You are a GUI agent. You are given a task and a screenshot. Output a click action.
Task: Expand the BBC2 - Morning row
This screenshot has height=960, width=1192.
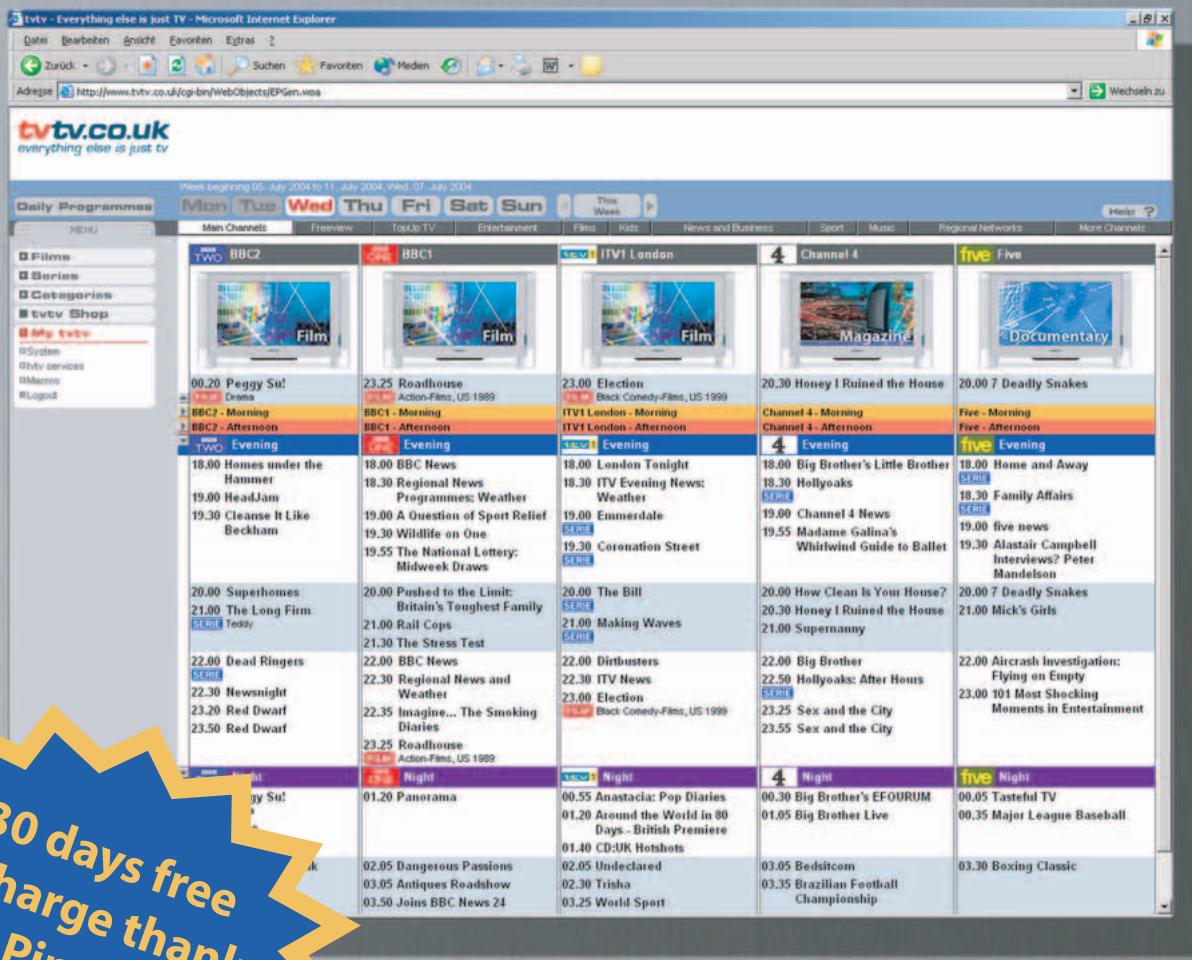(x=183, y=412)
